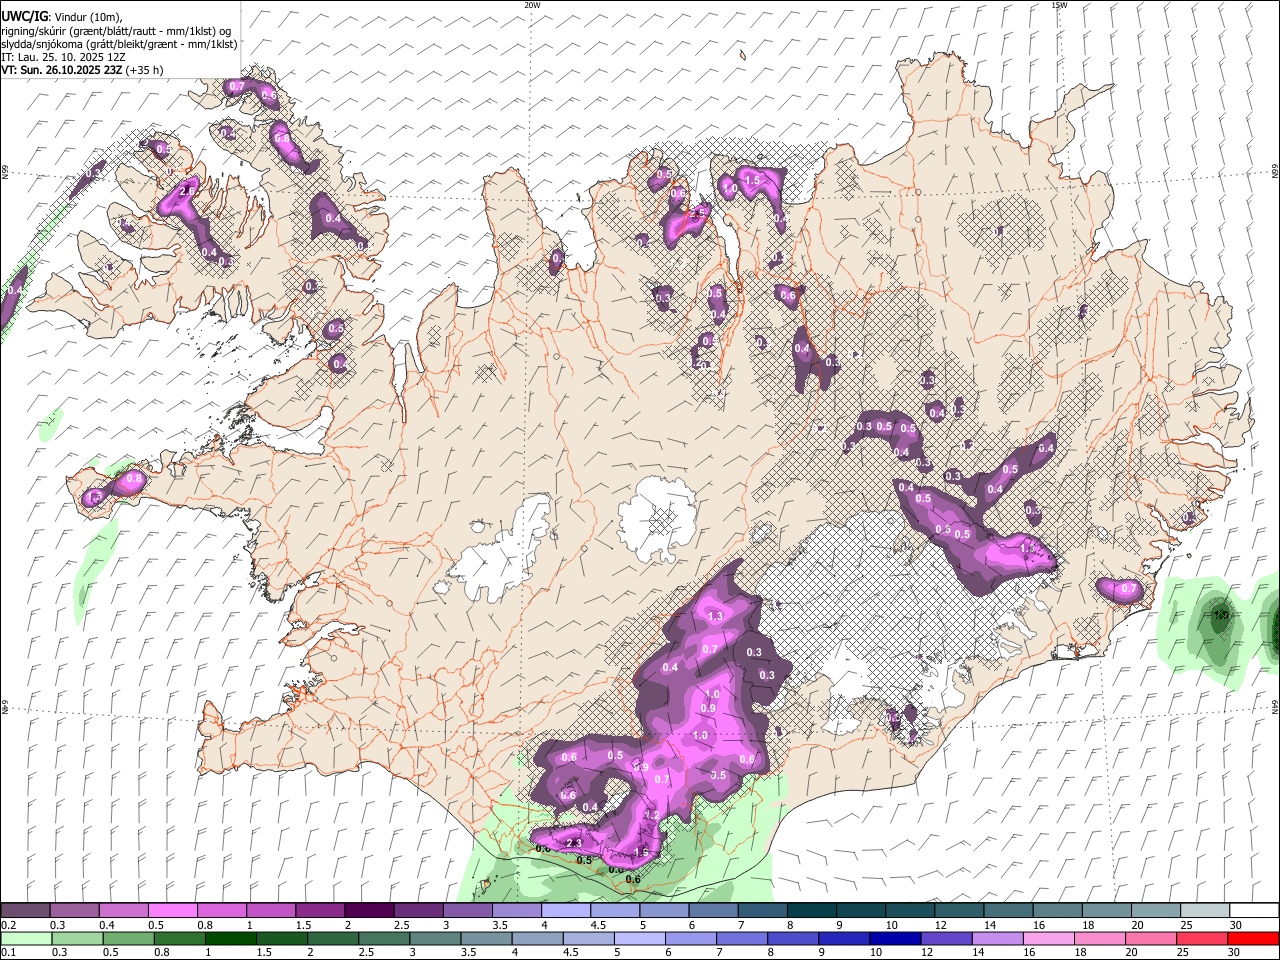Click the 'UWC/IG: Vindur (10m),' title text
The image size is (1280, 960).
pos(61,17)
